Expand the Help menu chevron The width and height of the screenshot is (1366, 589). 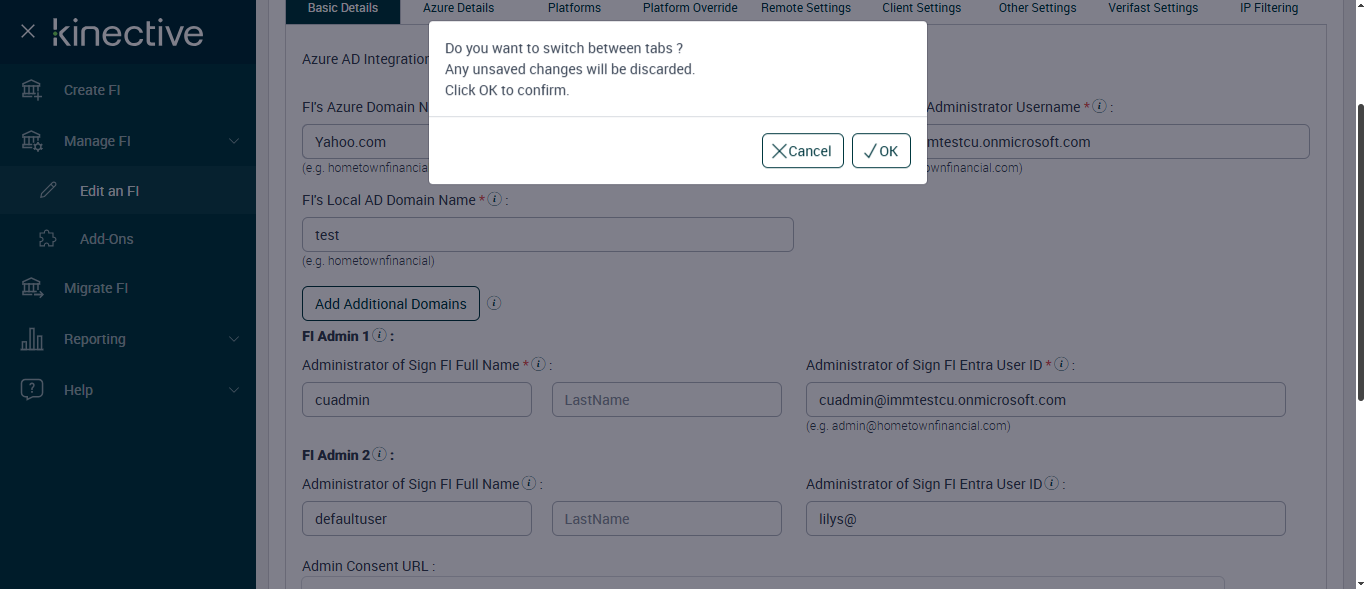(x=234, y=390)
